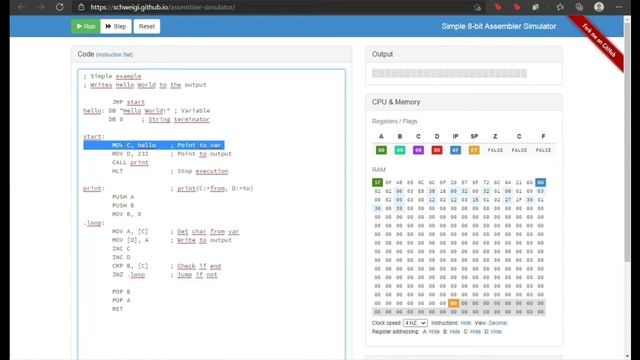Select the orange SP register value
The height and width of the screenshot is (360, 640).
[x=474, y=150]
